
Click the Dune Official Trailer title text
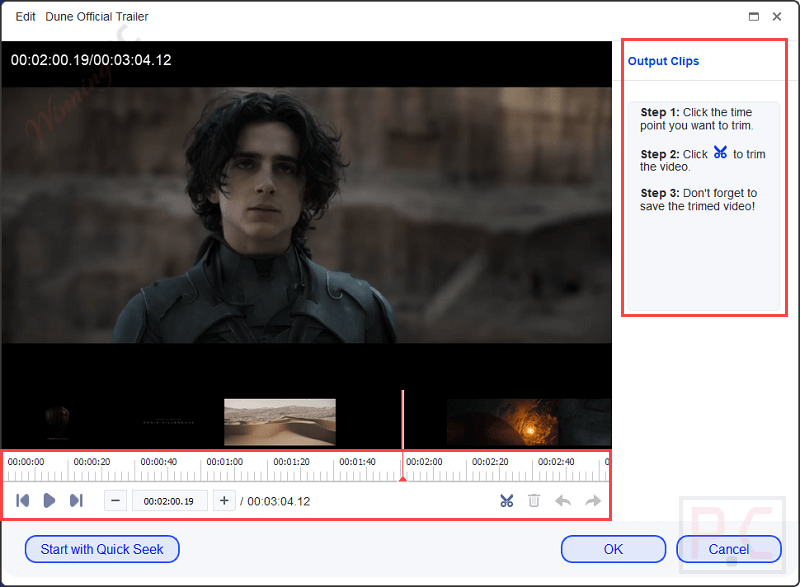pos(97,17)
